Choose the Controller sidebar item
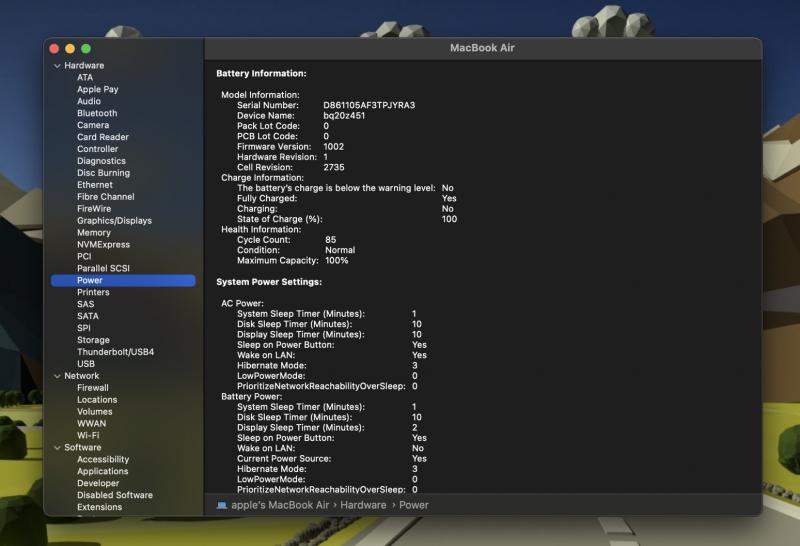The width and height of the screenshot is (800, 546). (x=97, y=149)
